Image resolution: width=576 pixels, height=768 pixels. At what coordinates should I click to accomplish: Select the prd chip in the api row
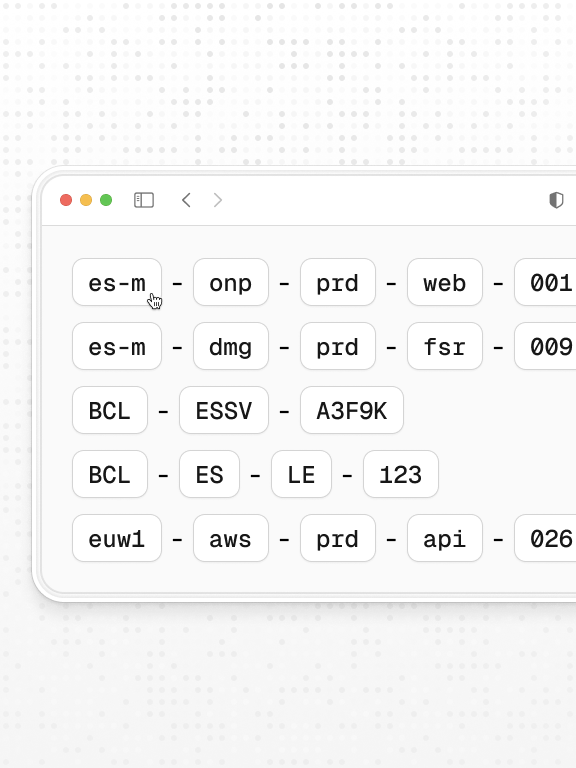(x=338, y=538)
